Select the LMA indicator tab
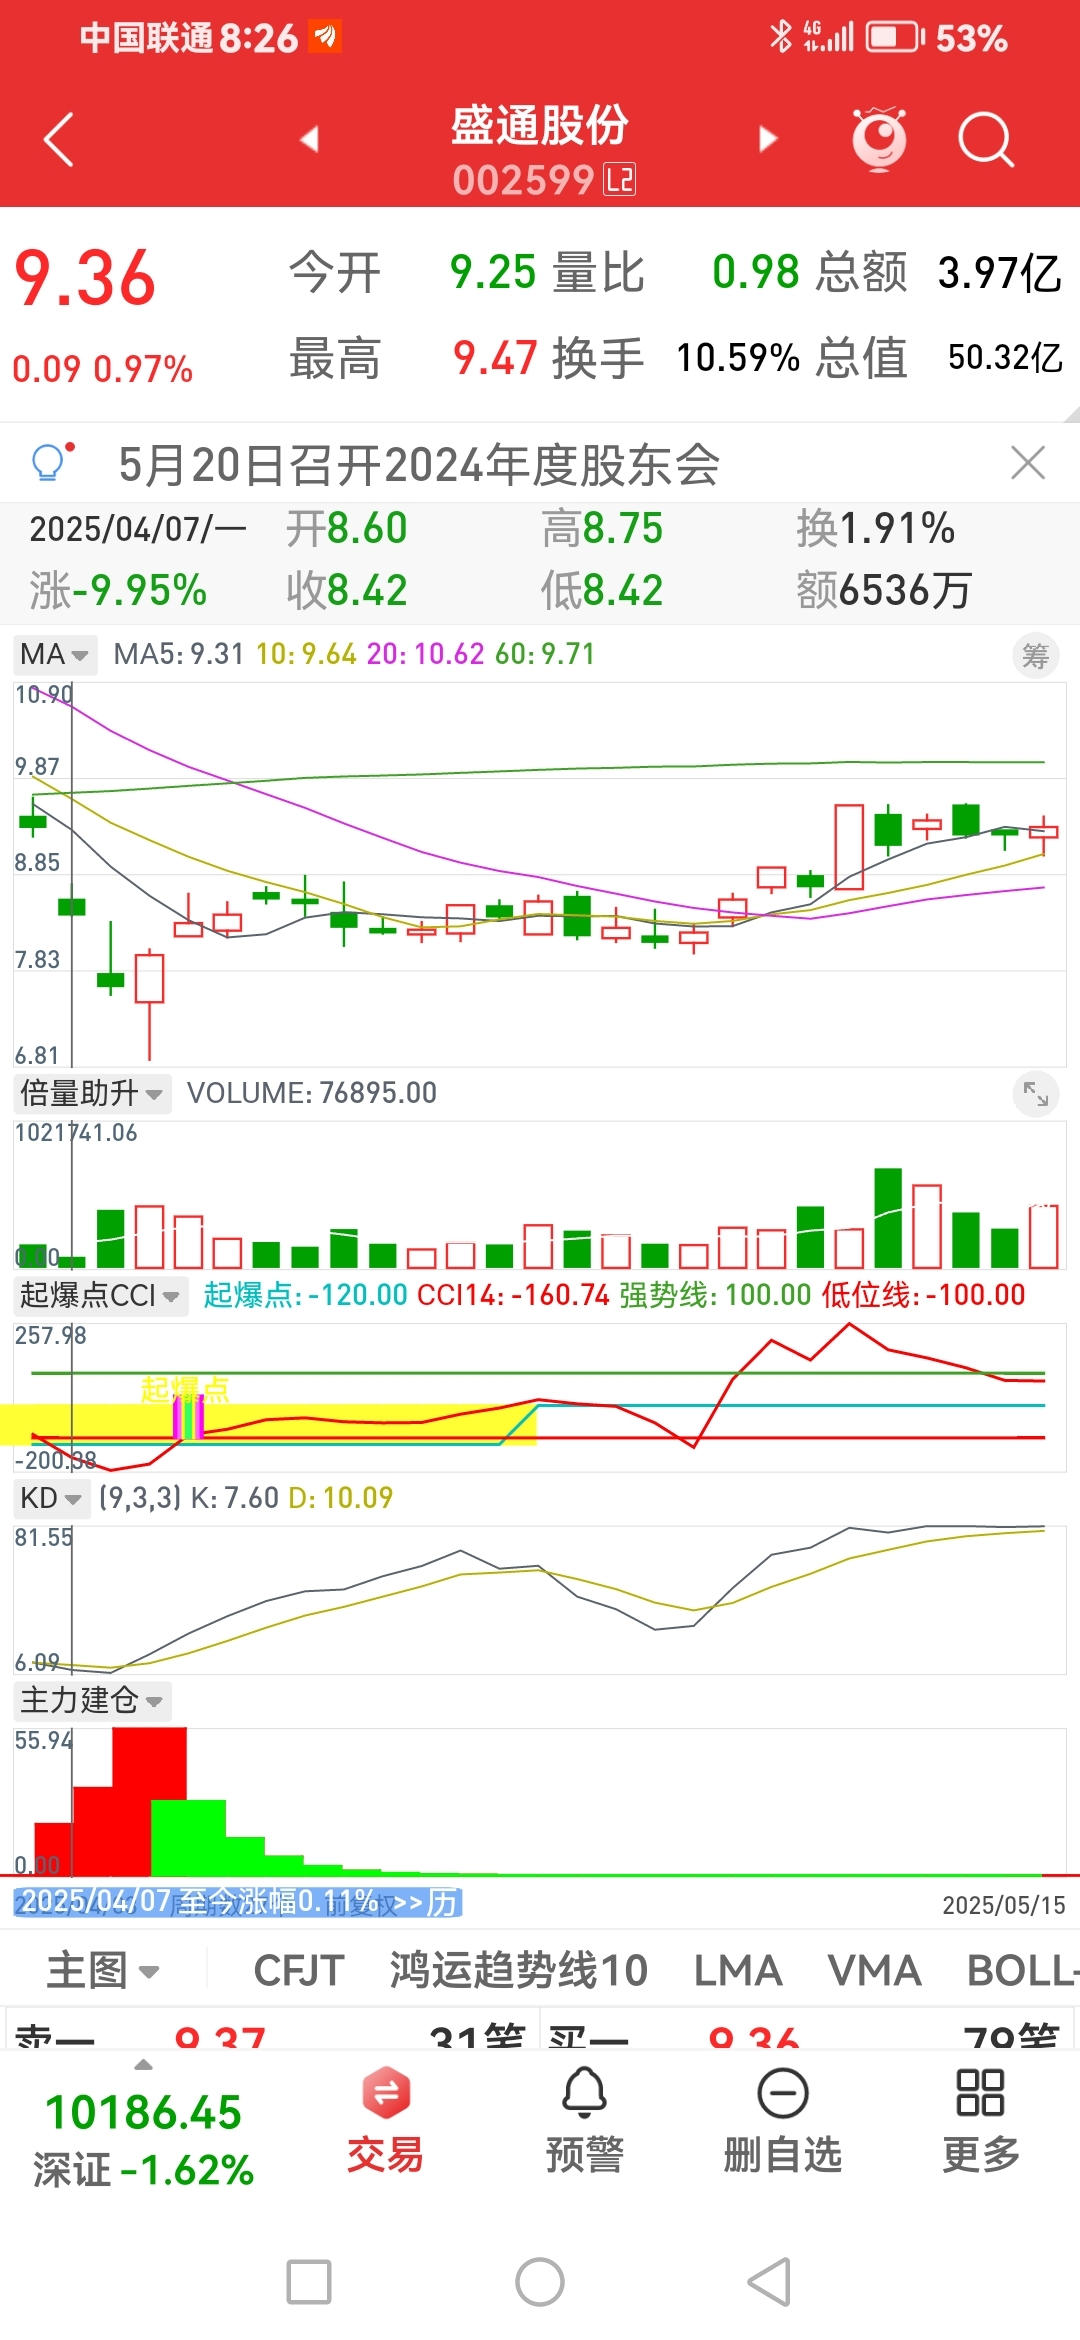 [738, 1971]
